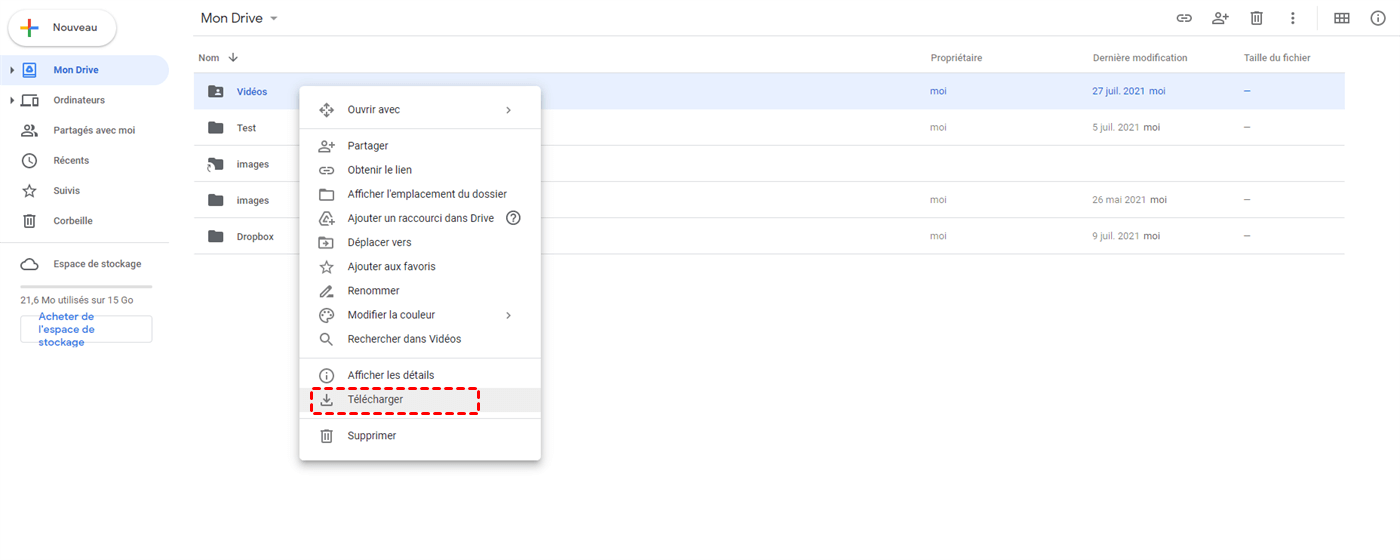Click the 9 juil. 2021 modification date

coord(1116,237)
